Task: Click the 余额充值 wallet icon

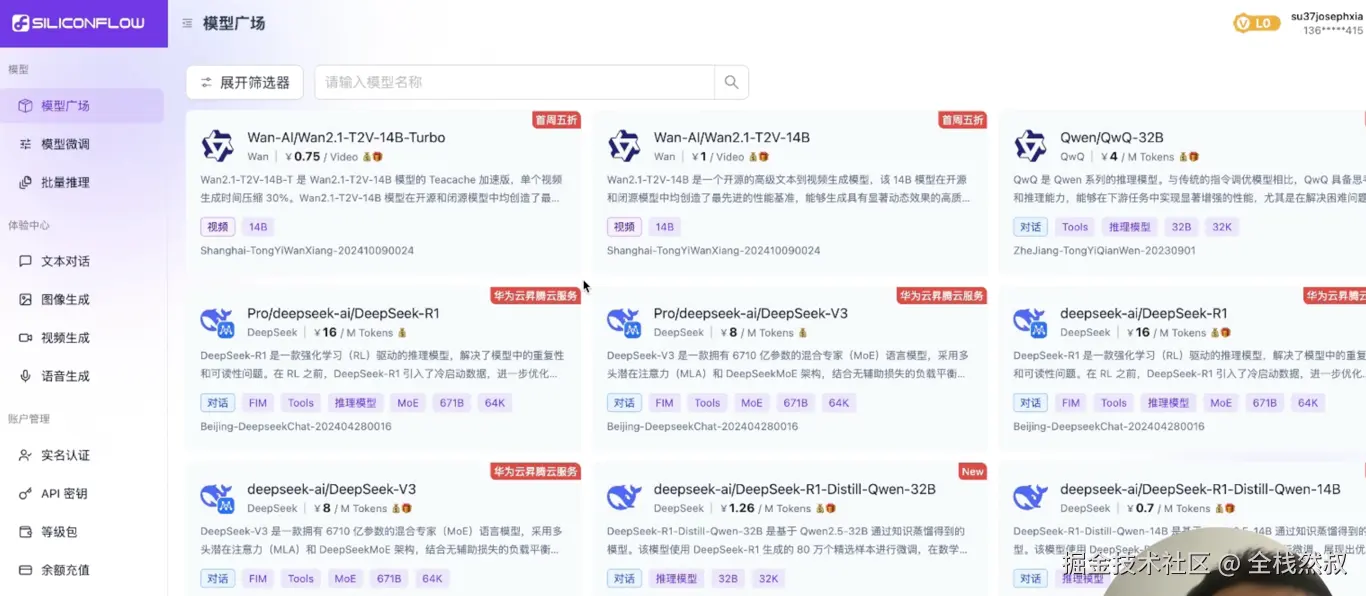Action: 26,570
